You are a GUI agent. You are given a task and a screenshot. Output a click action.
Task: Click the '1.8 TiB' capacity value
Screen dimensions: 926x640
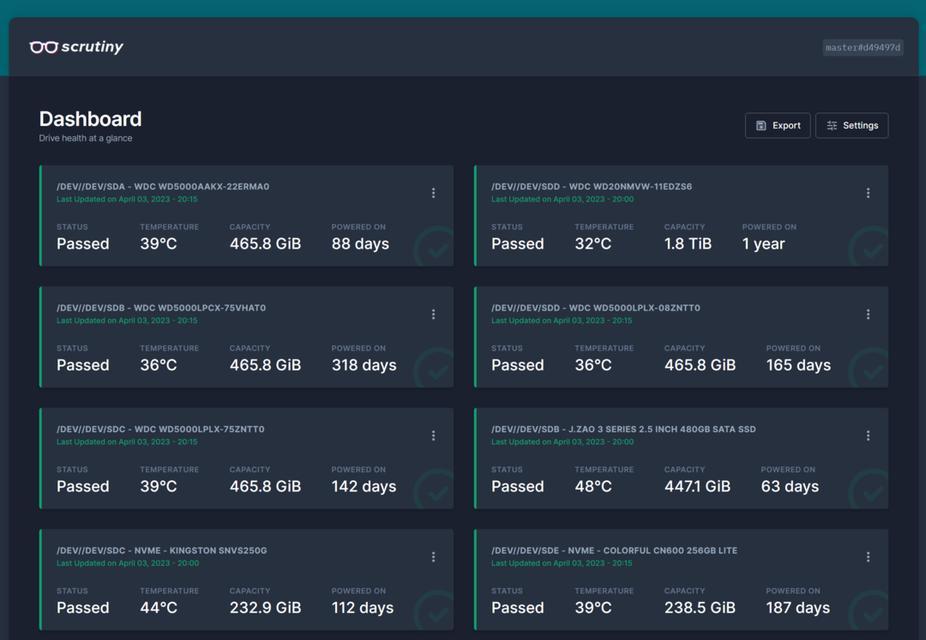coord(688,244)
